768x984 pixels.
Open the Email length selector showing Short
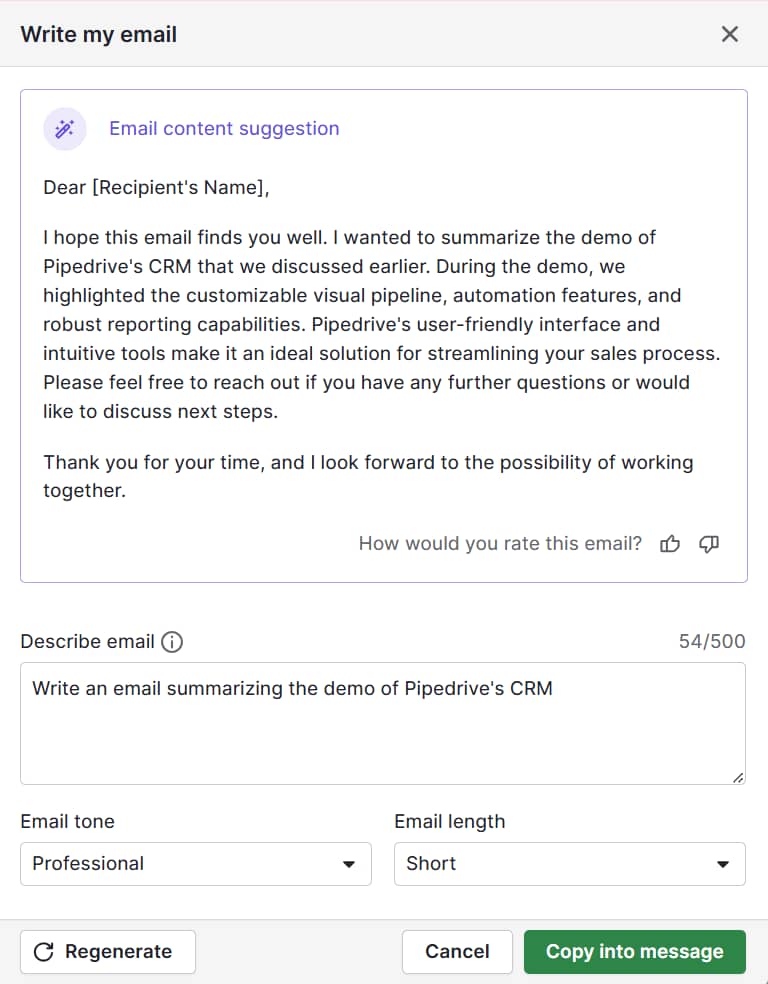(569, 863)
